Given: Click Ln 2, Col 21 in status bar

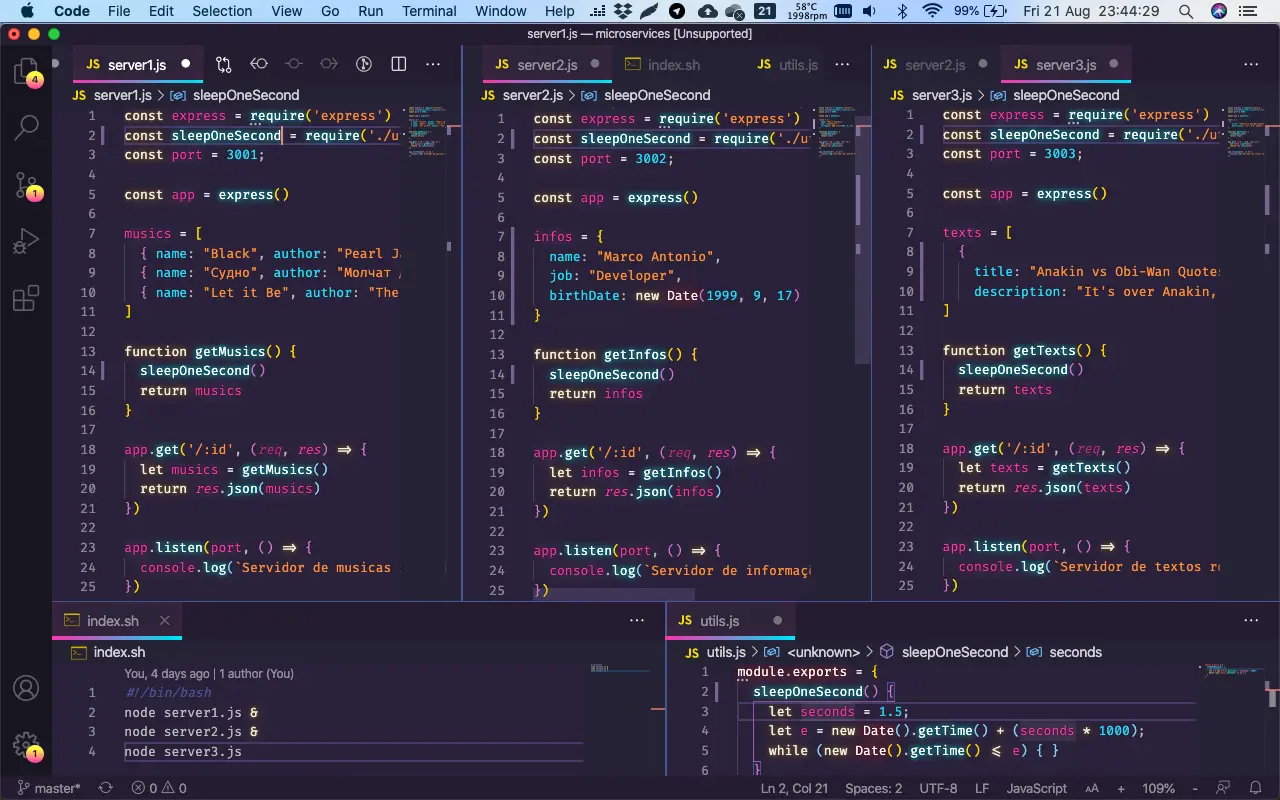Looking at the screenshot, I should pyautogui.click(x=794, y=788).
